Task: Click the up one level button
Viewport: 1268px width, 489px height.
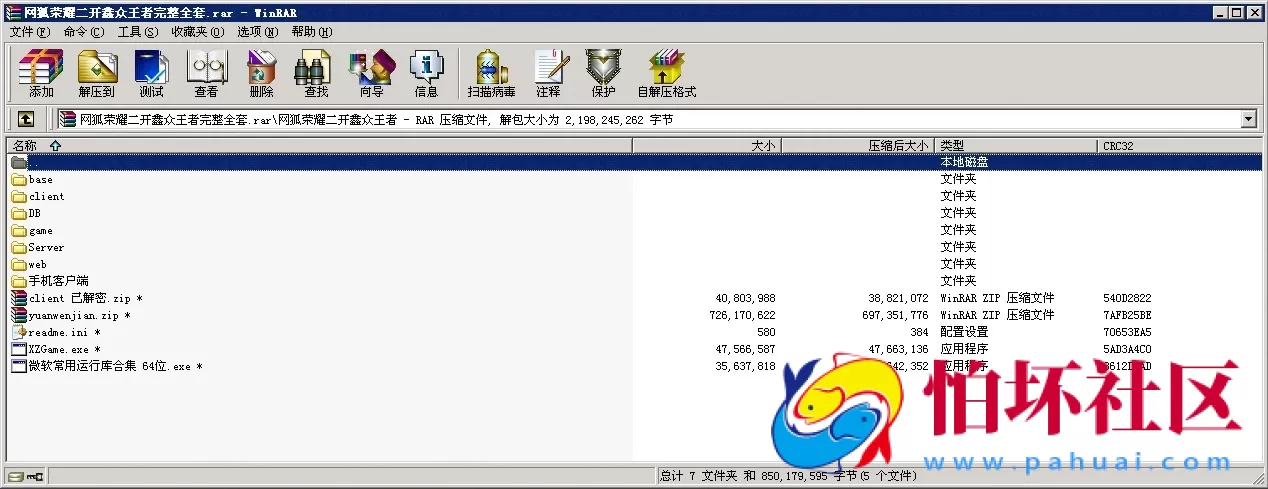Action: point(26,119)
